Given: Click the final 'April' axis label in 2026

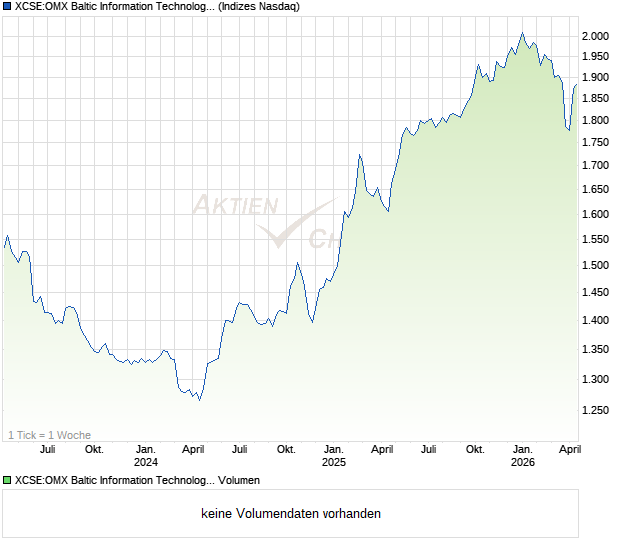Looking at the screenshot, I should point(570,450).
